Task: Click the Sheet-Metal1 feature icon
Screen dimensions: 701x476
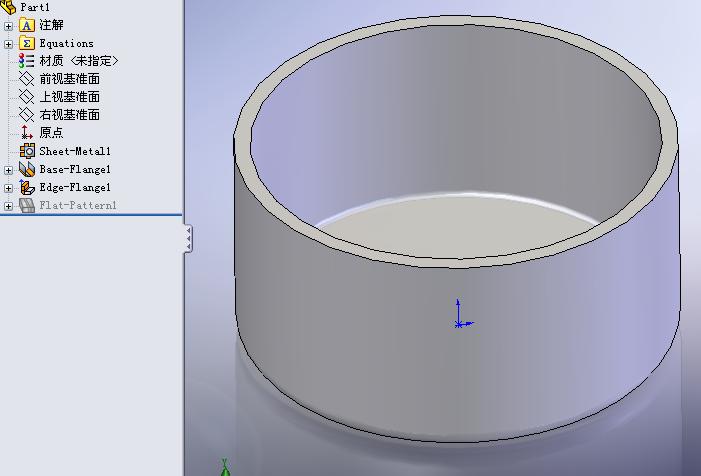Action: point(27,151)
